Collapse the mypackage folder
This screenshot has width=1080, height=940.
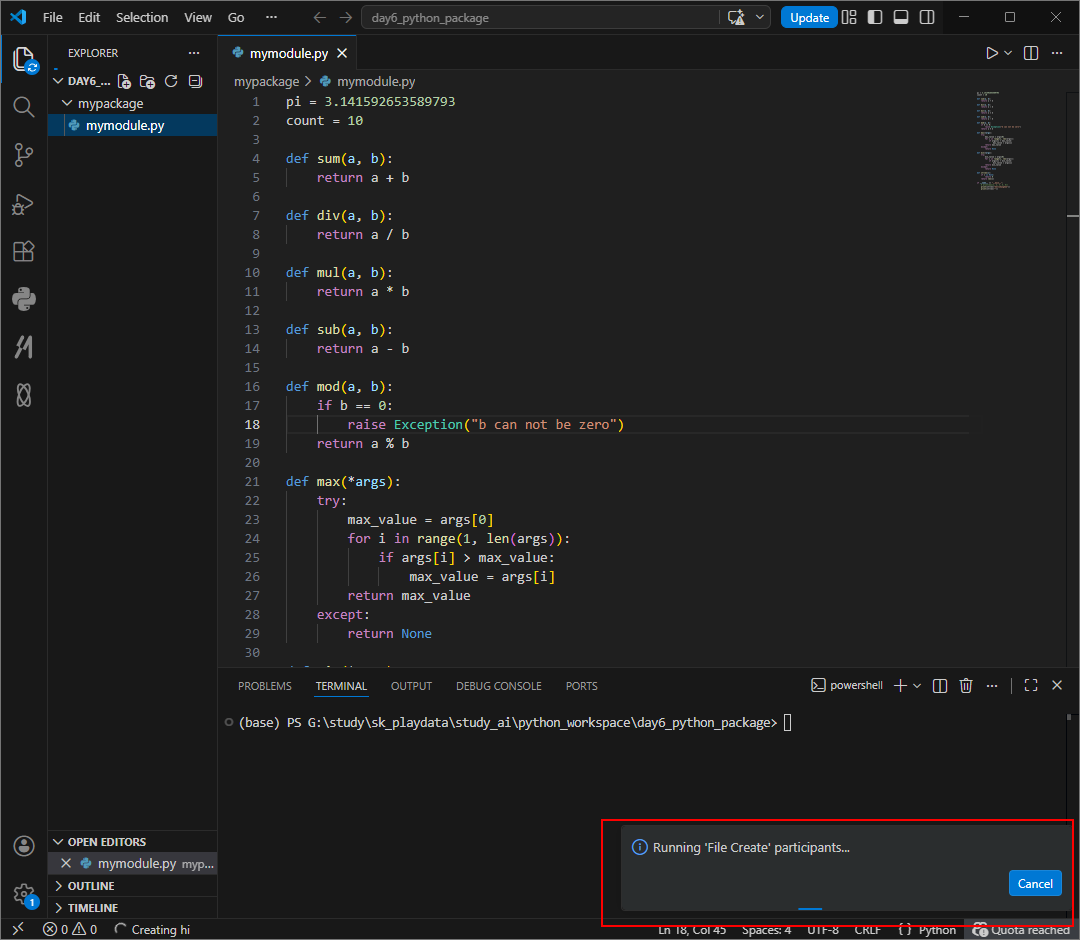click(67, 103)
